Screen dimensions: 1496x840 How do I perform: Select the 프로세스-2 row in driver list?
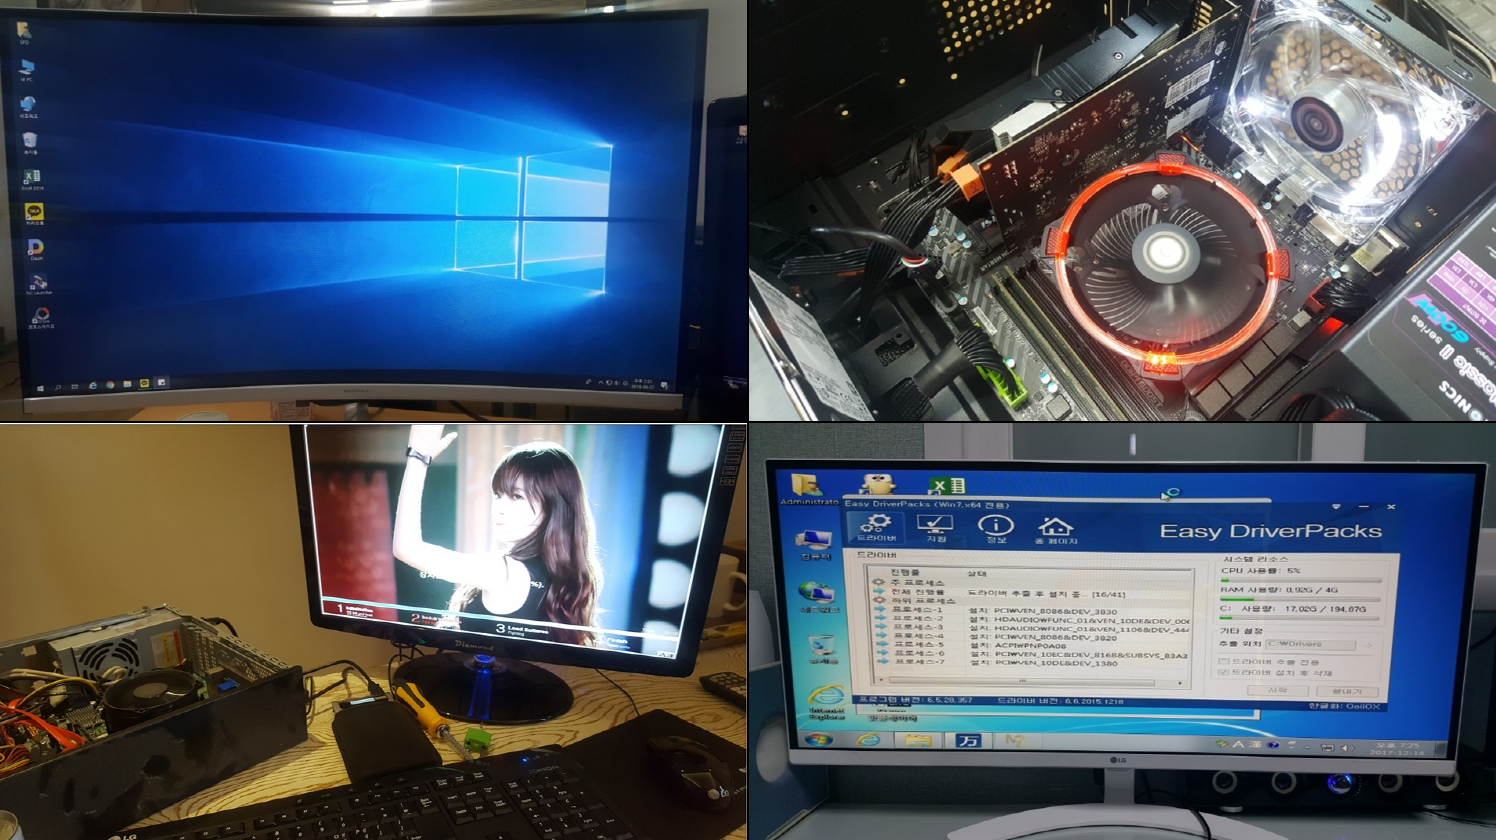coord(1029,621)
